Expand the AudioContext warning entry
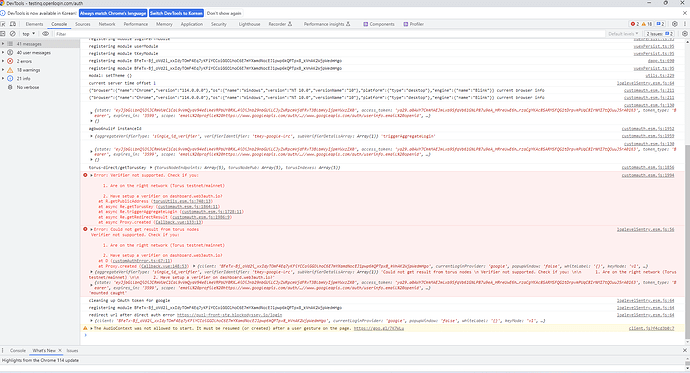This screenshot has width=690, height=373. tap(92, 328)
